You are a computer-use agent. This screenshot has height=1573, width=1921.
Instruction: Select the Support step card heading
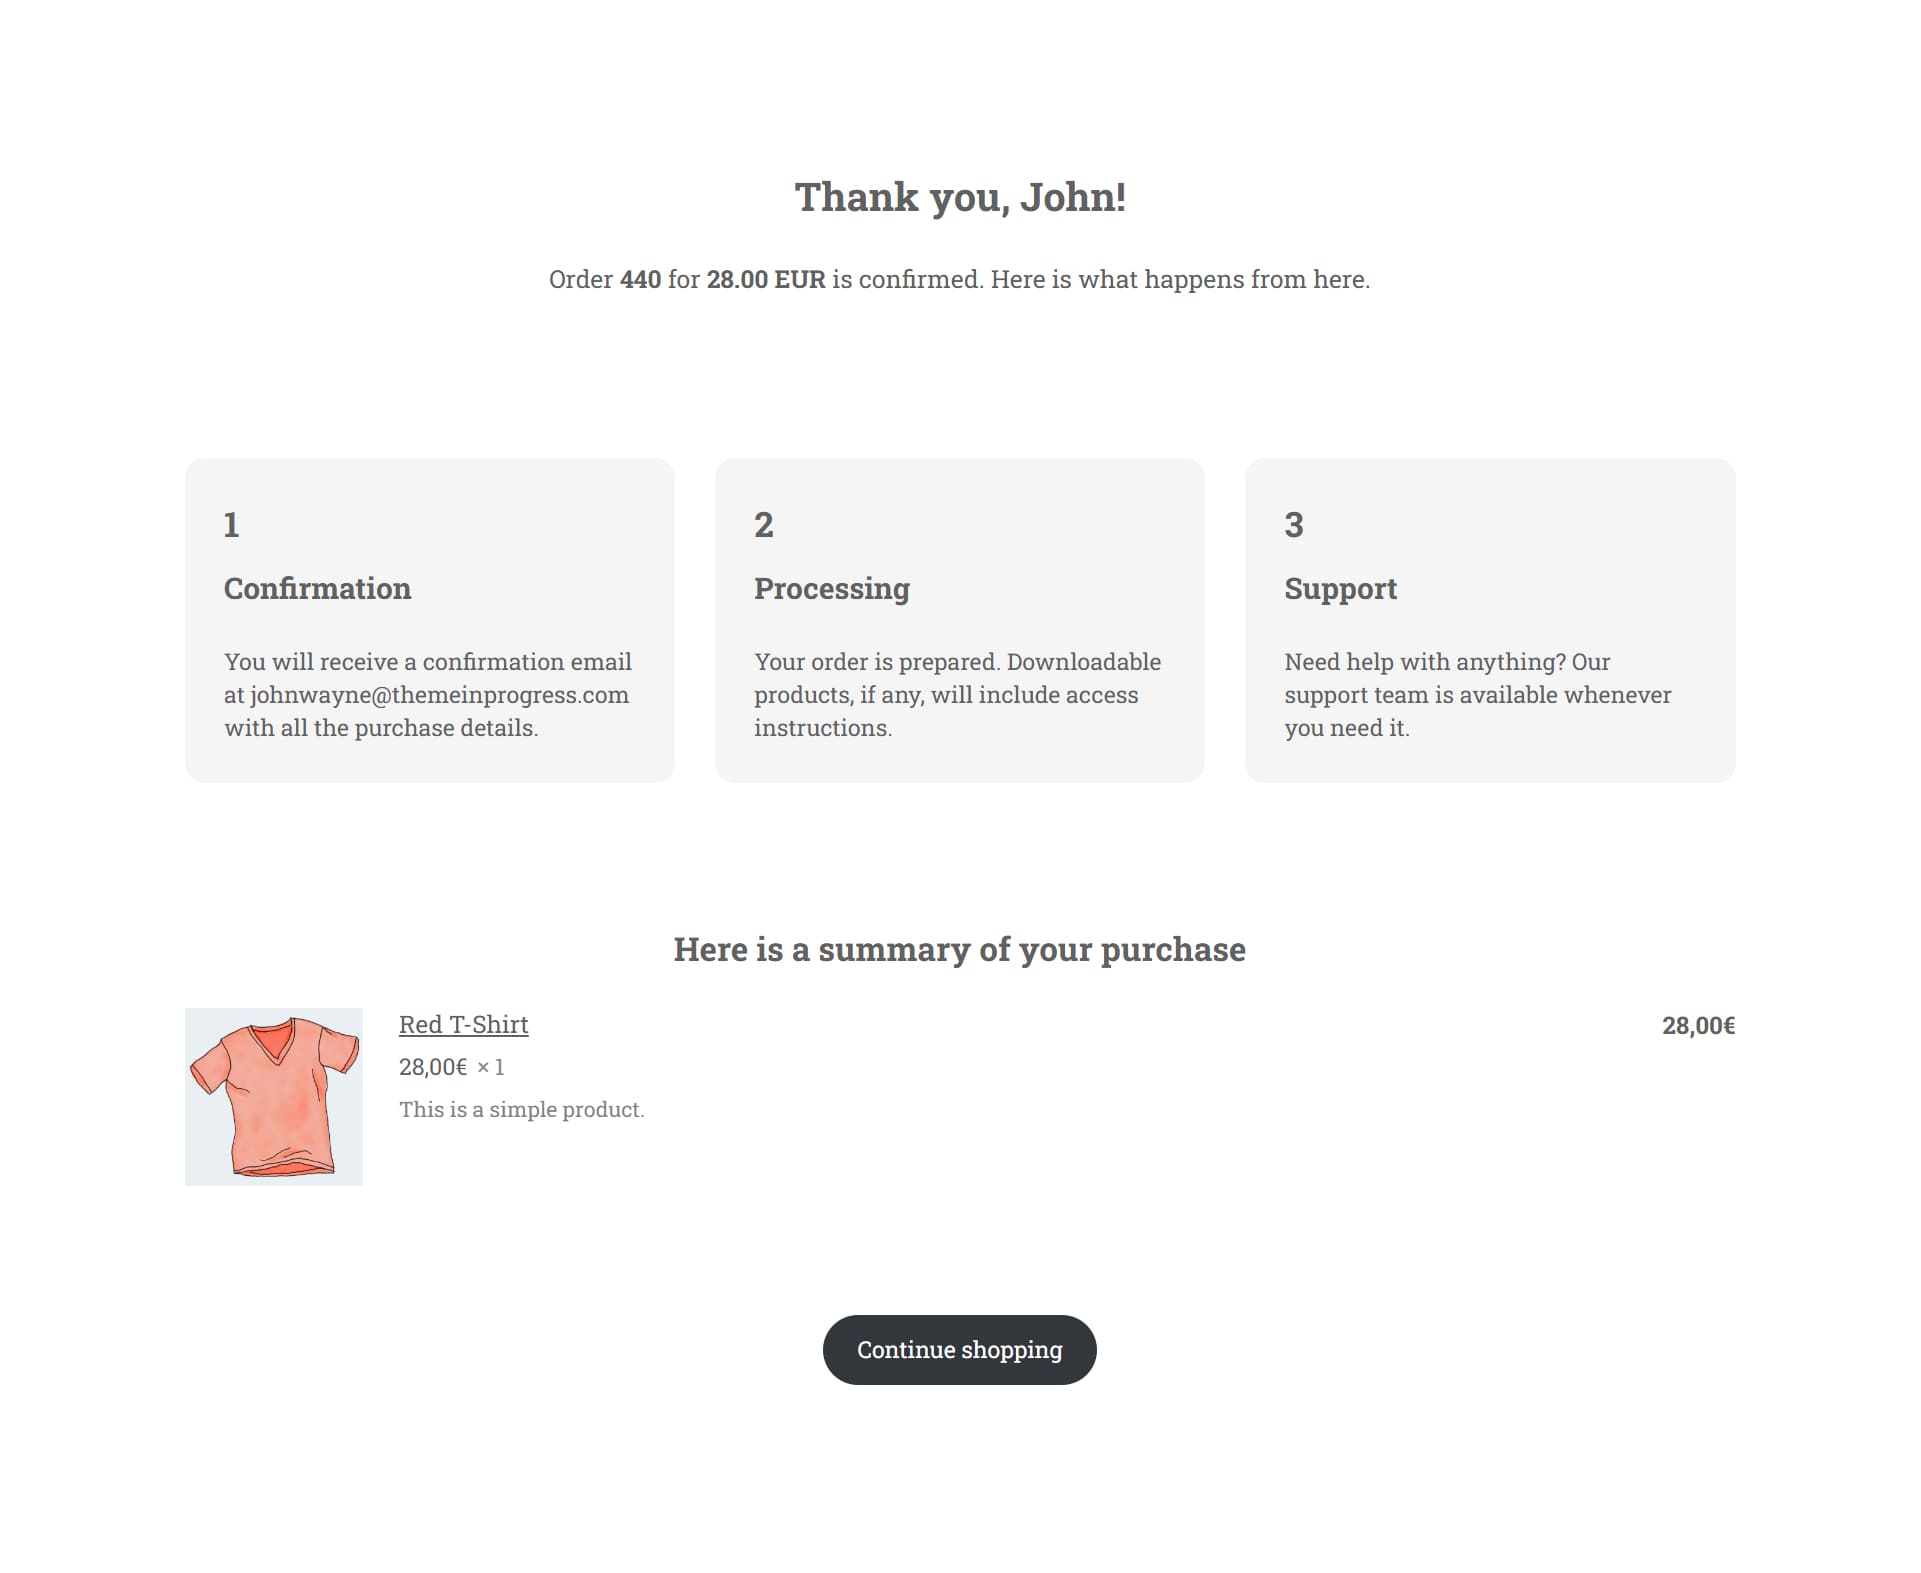click(x=1340, y=588)
